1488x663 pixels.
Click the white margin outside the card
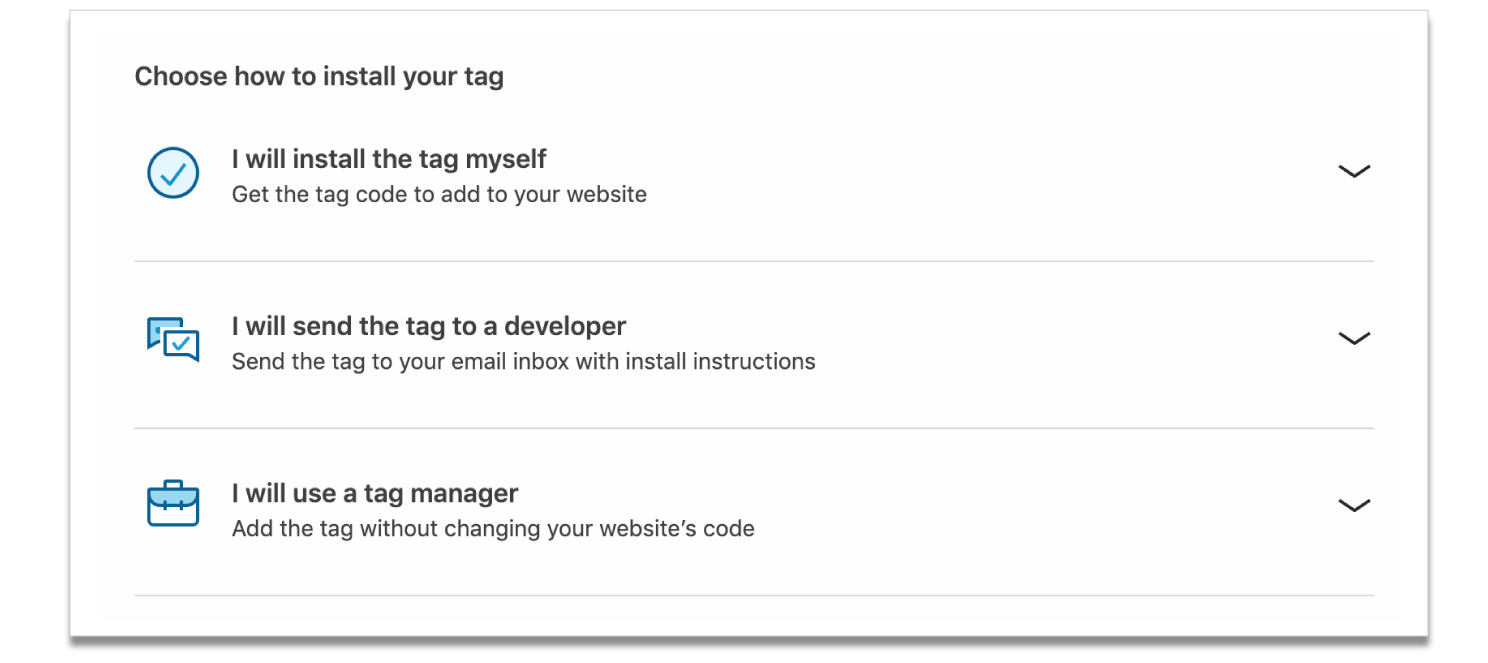[x=34, y=330]
